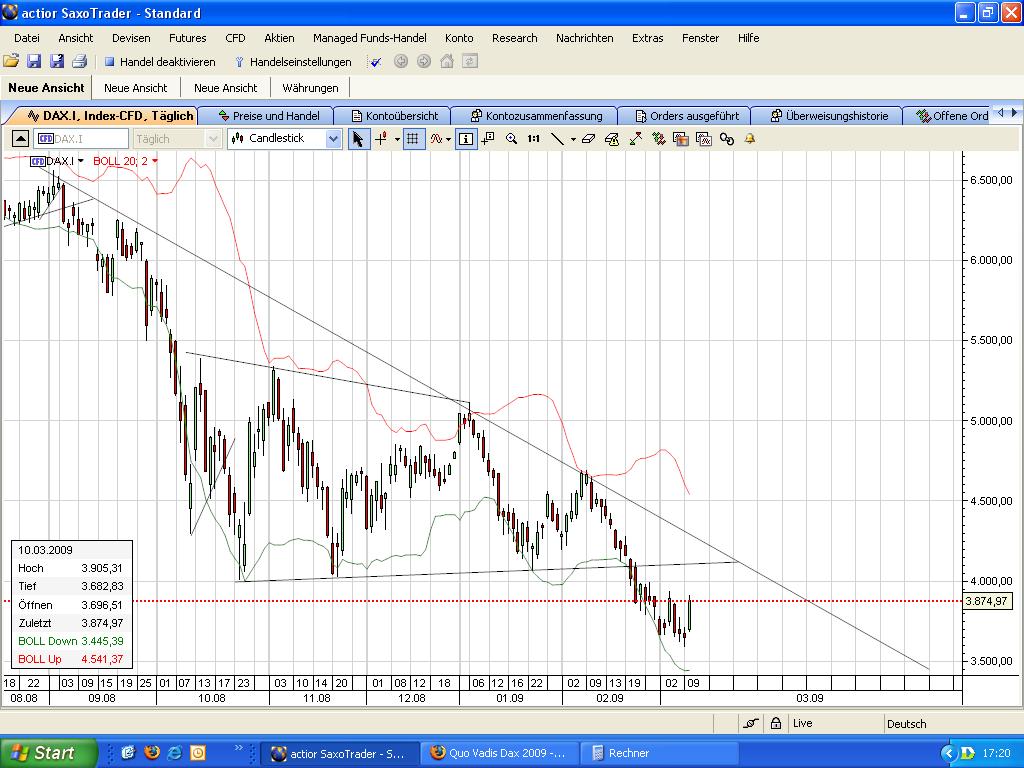
Task: Toggle Handel deaktivieren
Action: [165, 61]
